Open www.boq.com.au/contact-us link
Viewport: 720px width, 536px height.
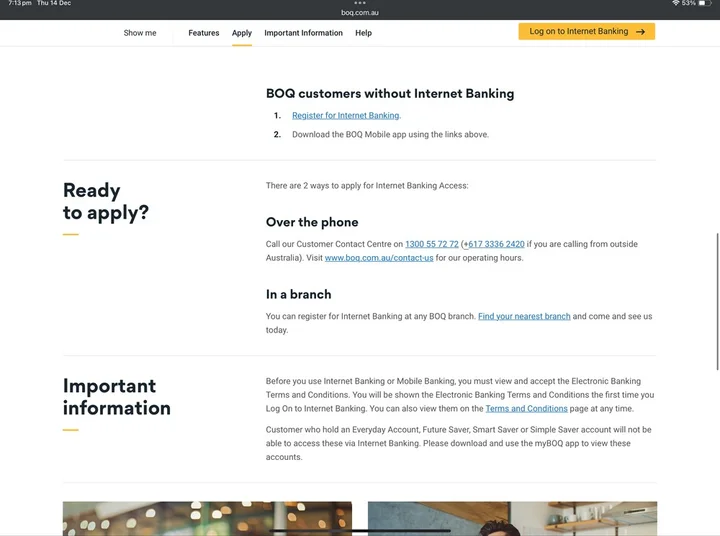tap(379, 258)
